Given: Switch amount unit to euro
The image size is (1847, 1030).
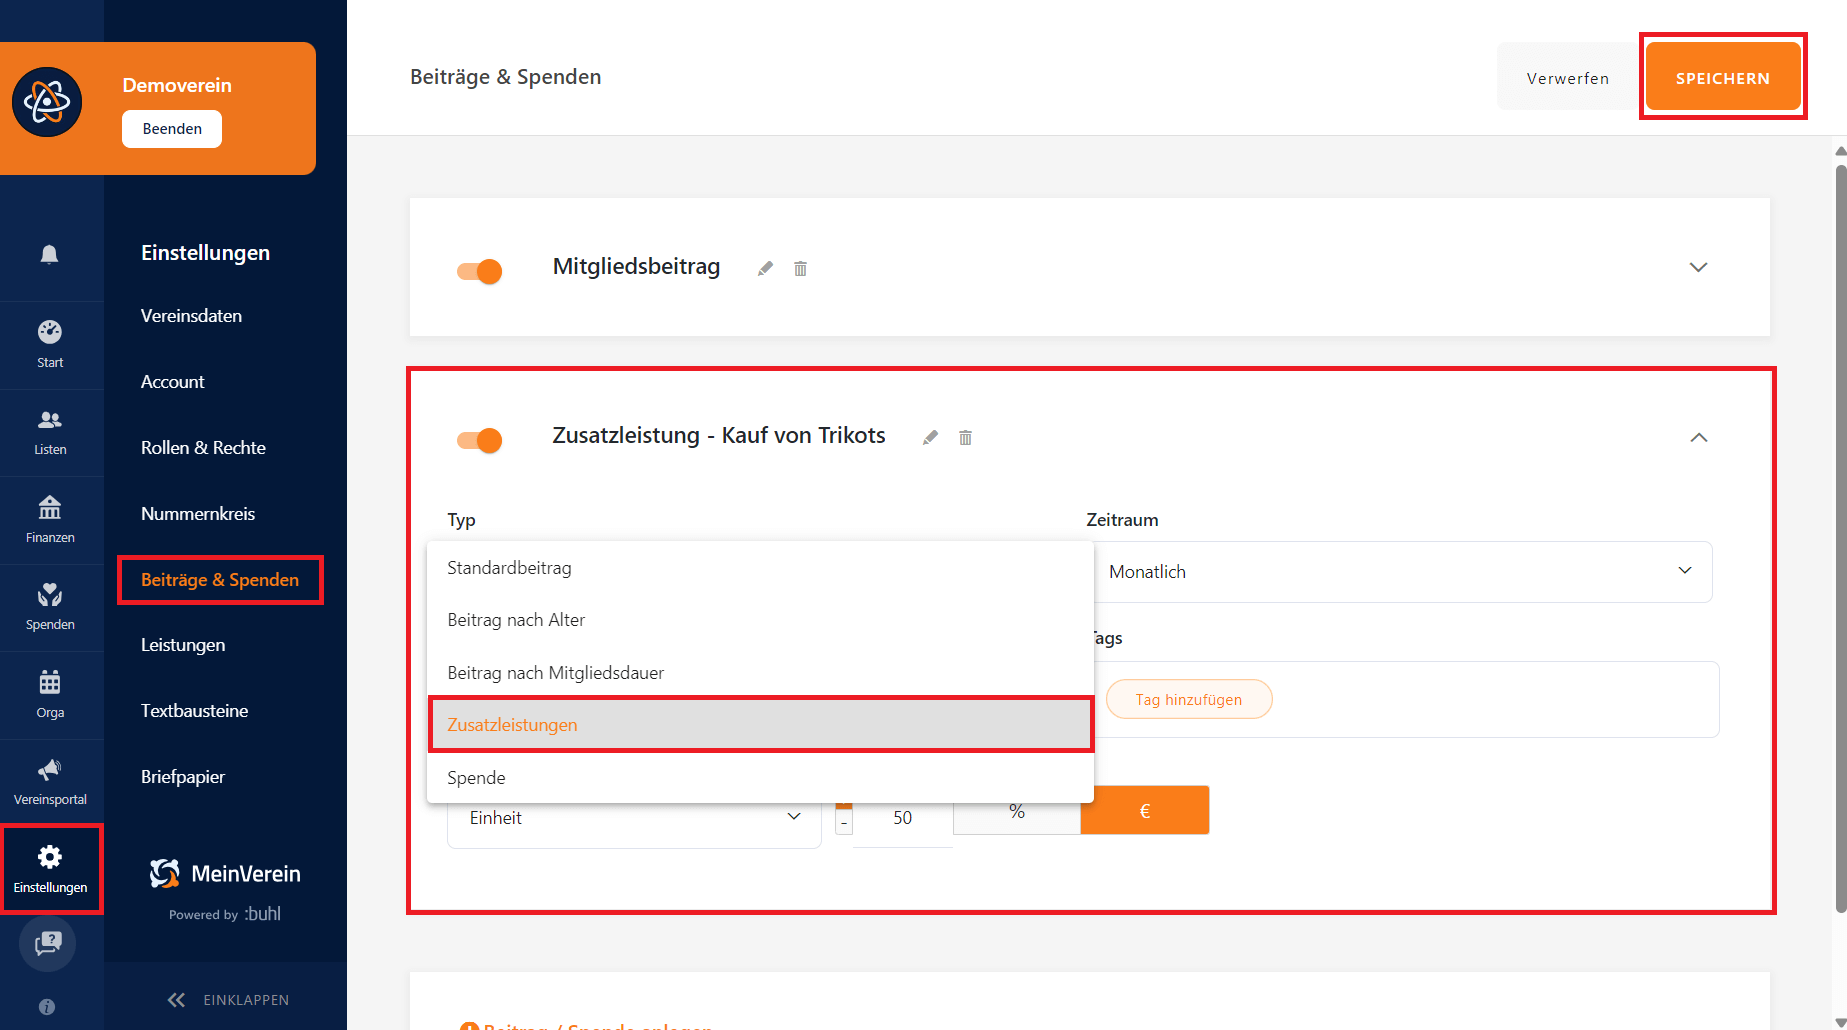Looking at the screenshot, I should pyautogui.click(x=1145, y=810).
